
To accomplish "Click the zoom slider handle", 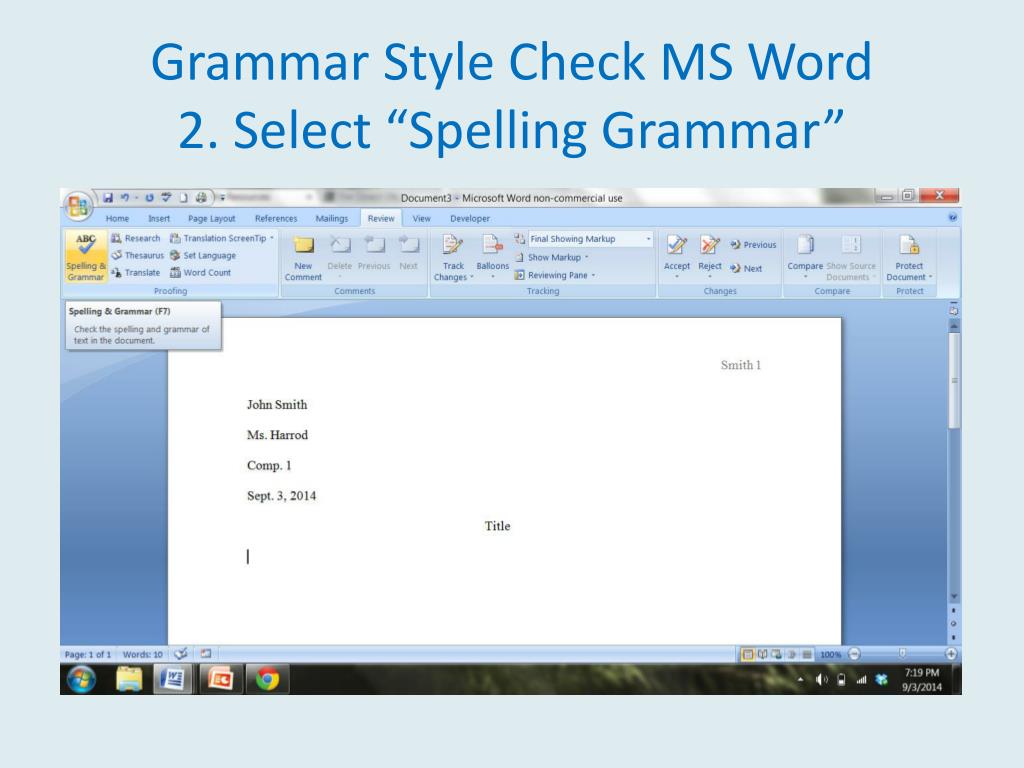I will [x=902, y=653].
